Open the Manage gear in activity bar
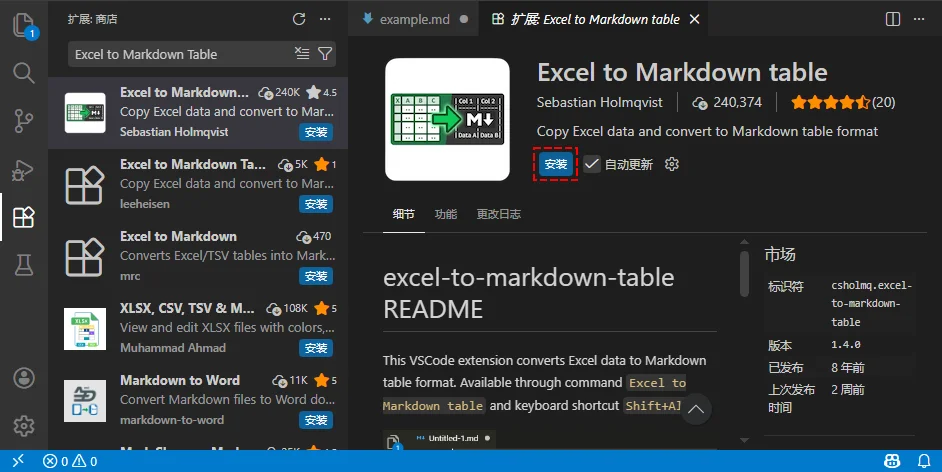The image size is (942, 472). coord(24,426)
